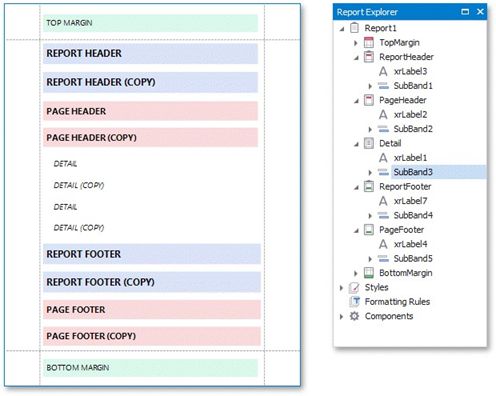This screenshot has height=396, width=496.
Task: Expand the SubBand1 node
Action: (370, 86)
